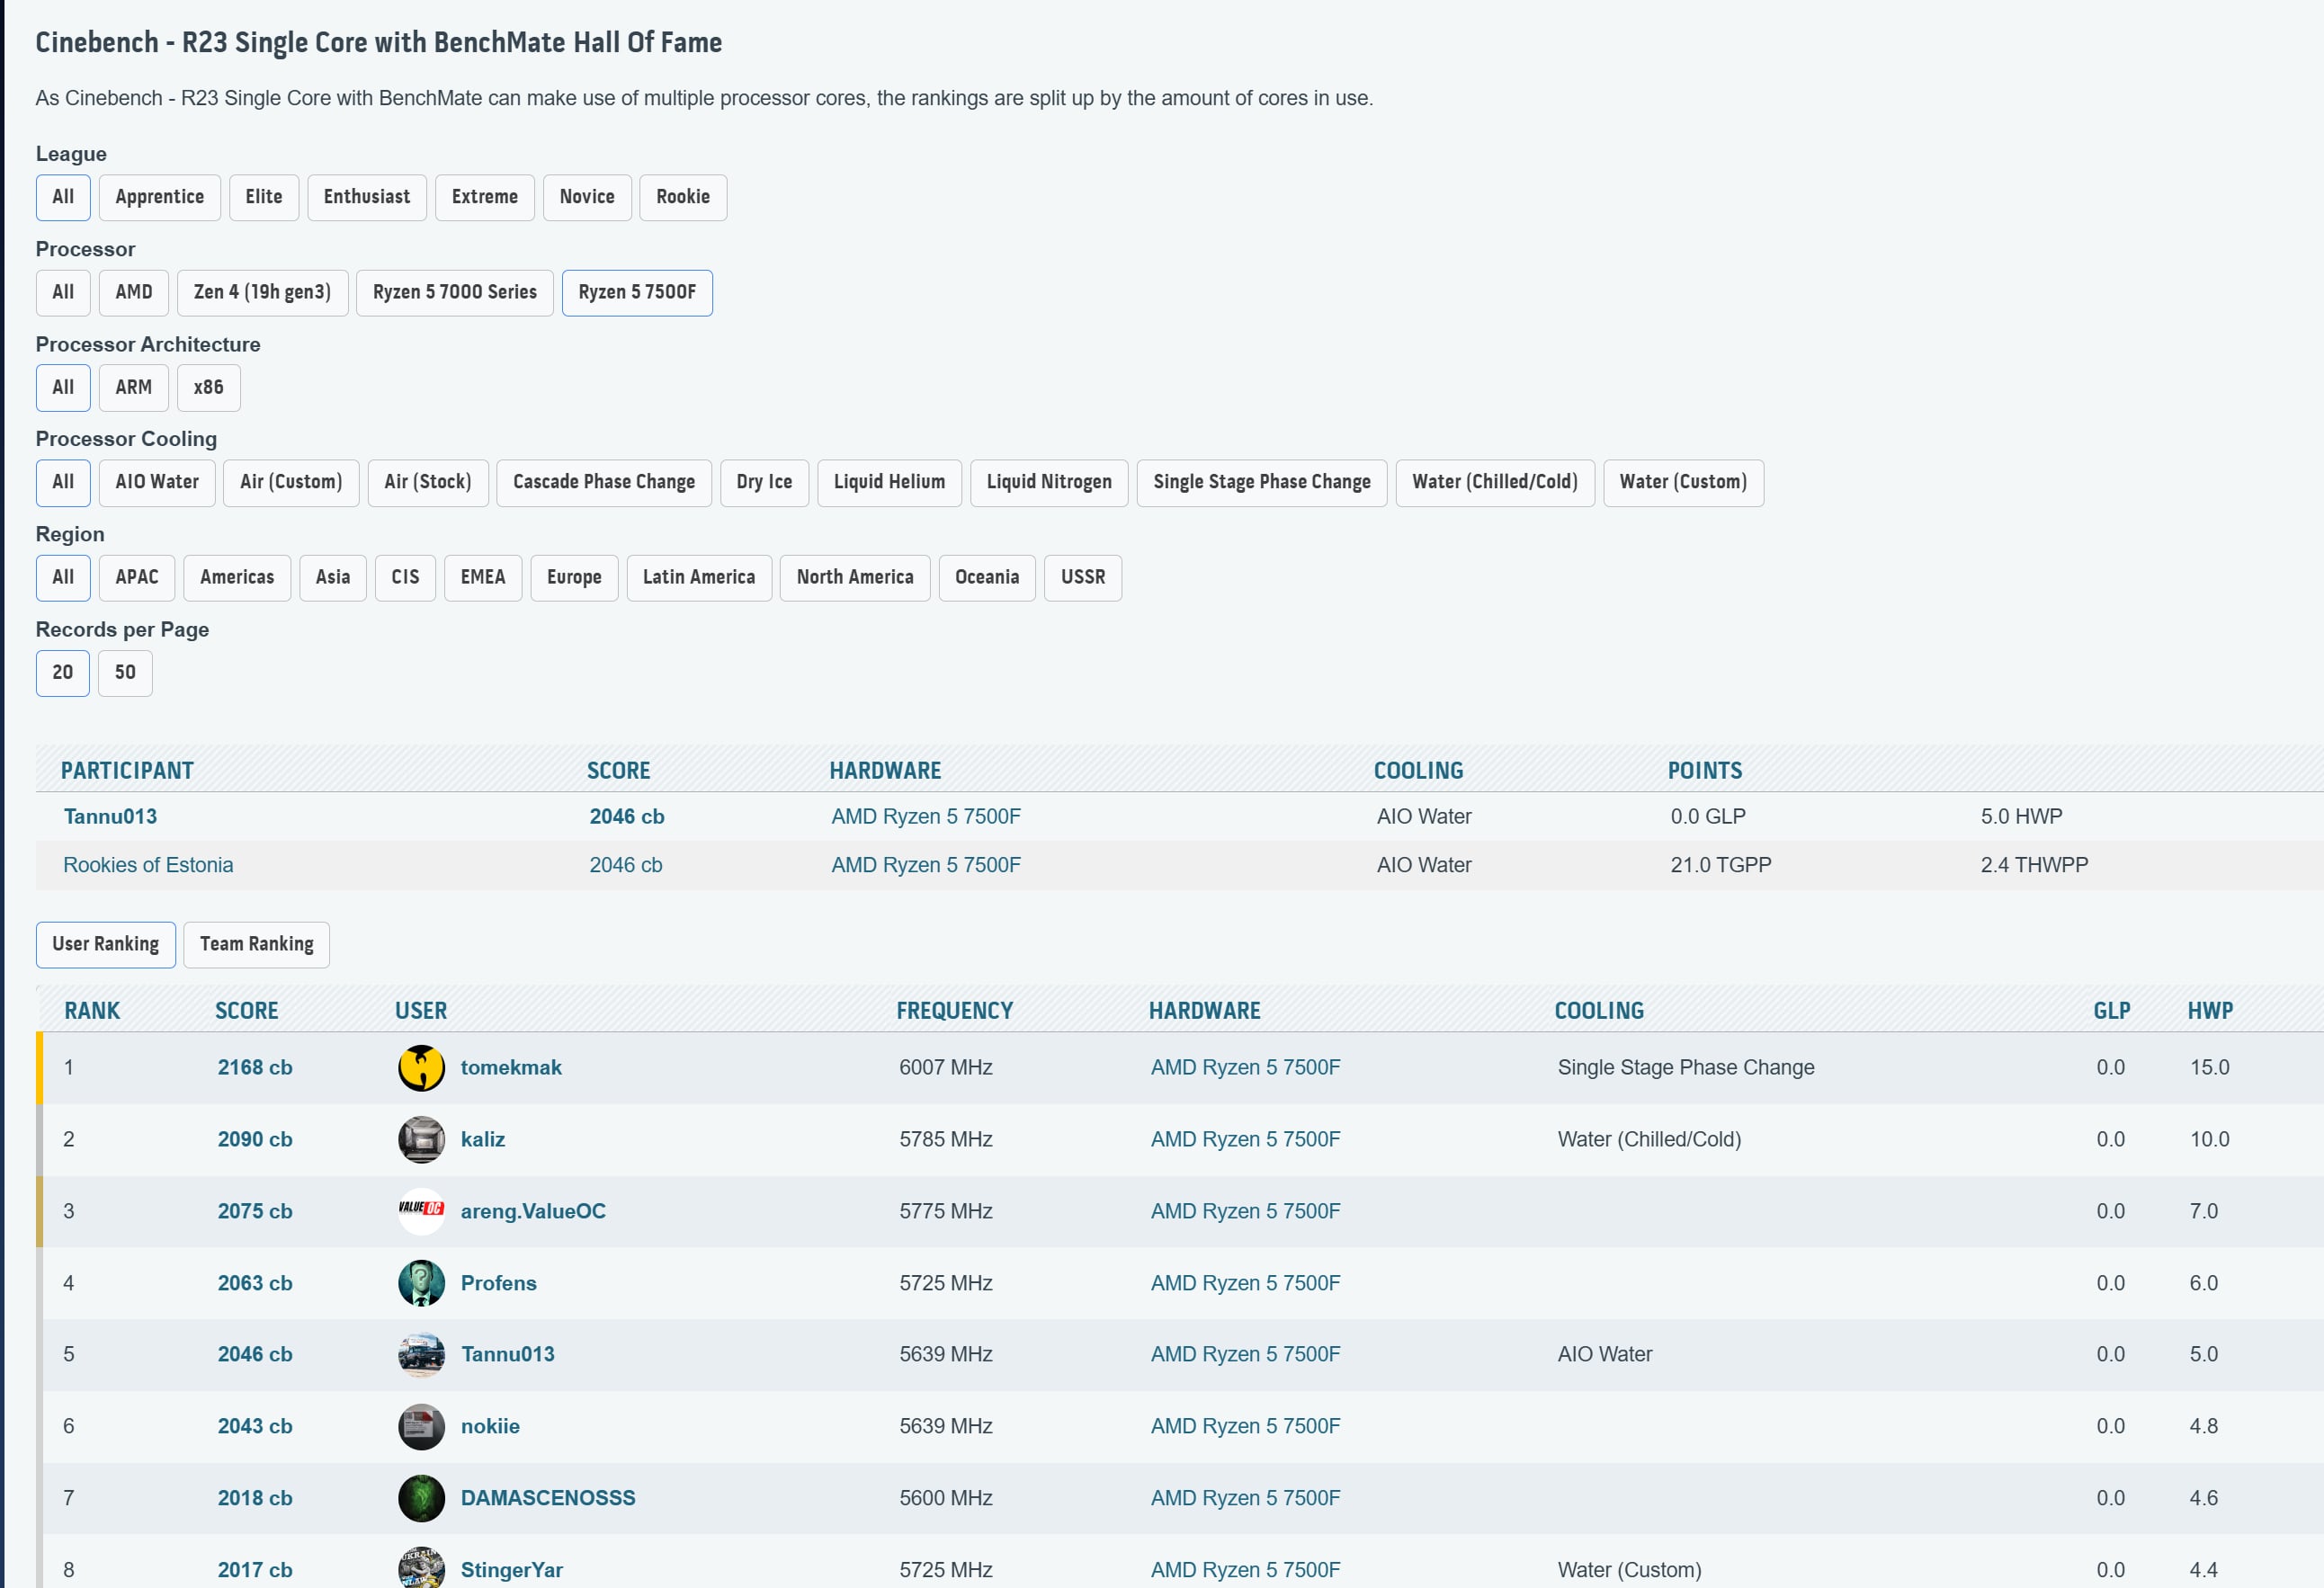Filter region by Latin America
The width and height of the screenshot is (2324, 1588).
pyautogui.click(x=699, y=577)
